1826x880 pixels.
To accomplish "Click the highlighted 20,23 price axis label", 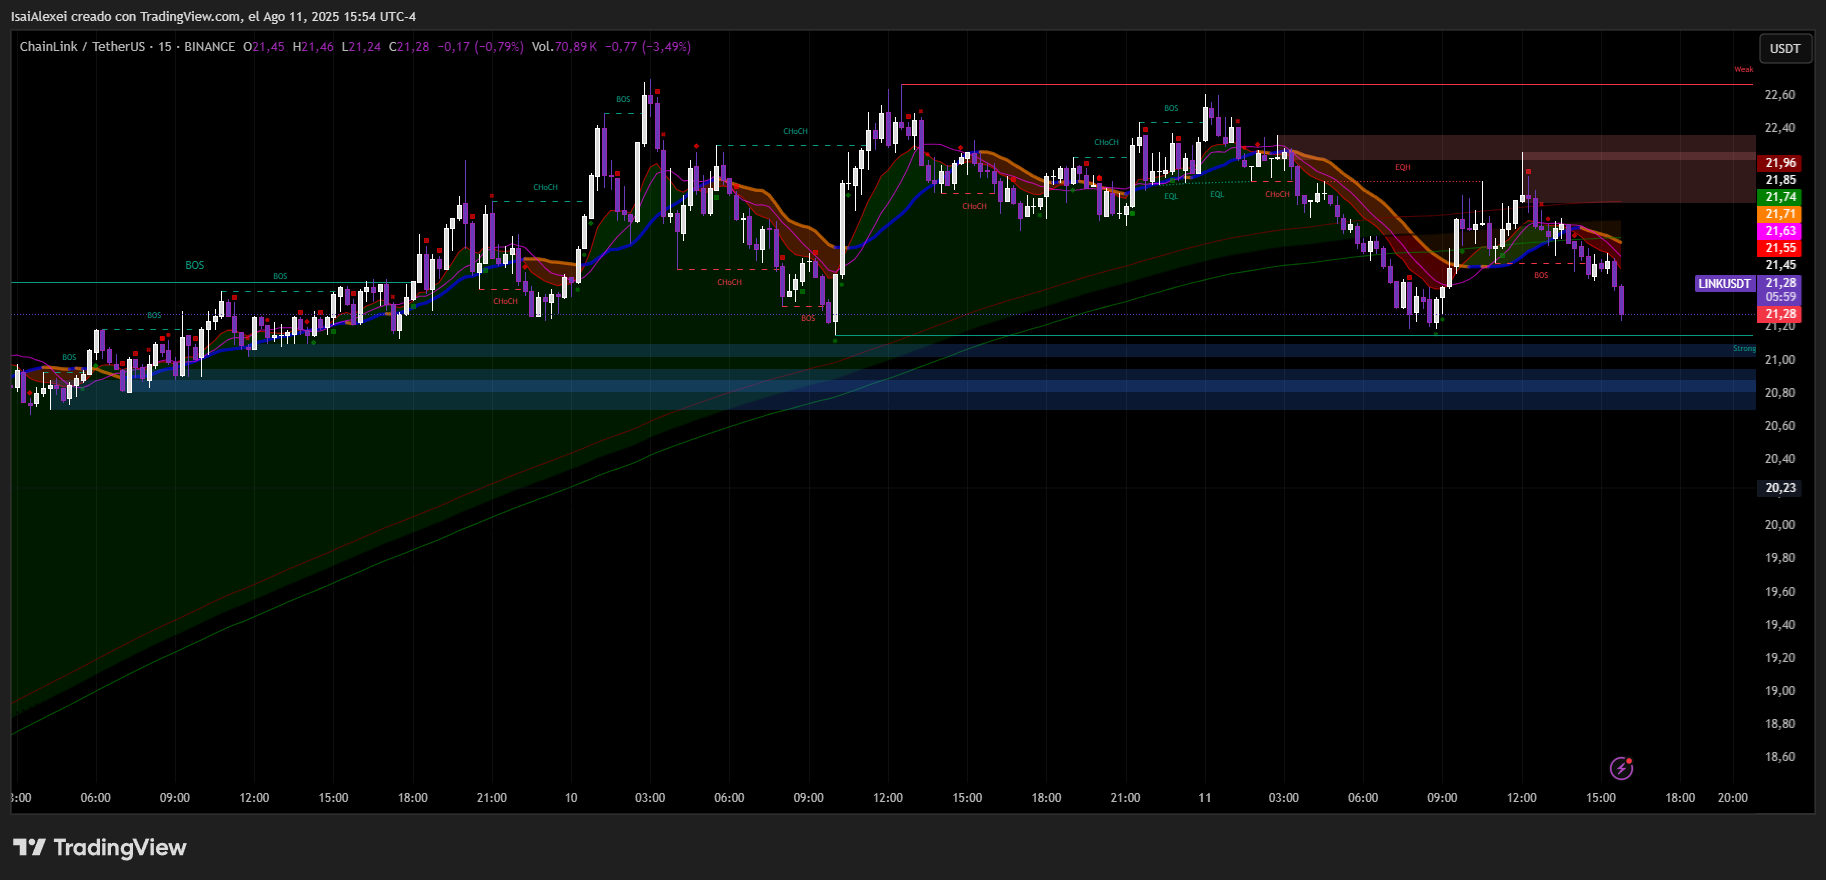I will click(1780, 488).
